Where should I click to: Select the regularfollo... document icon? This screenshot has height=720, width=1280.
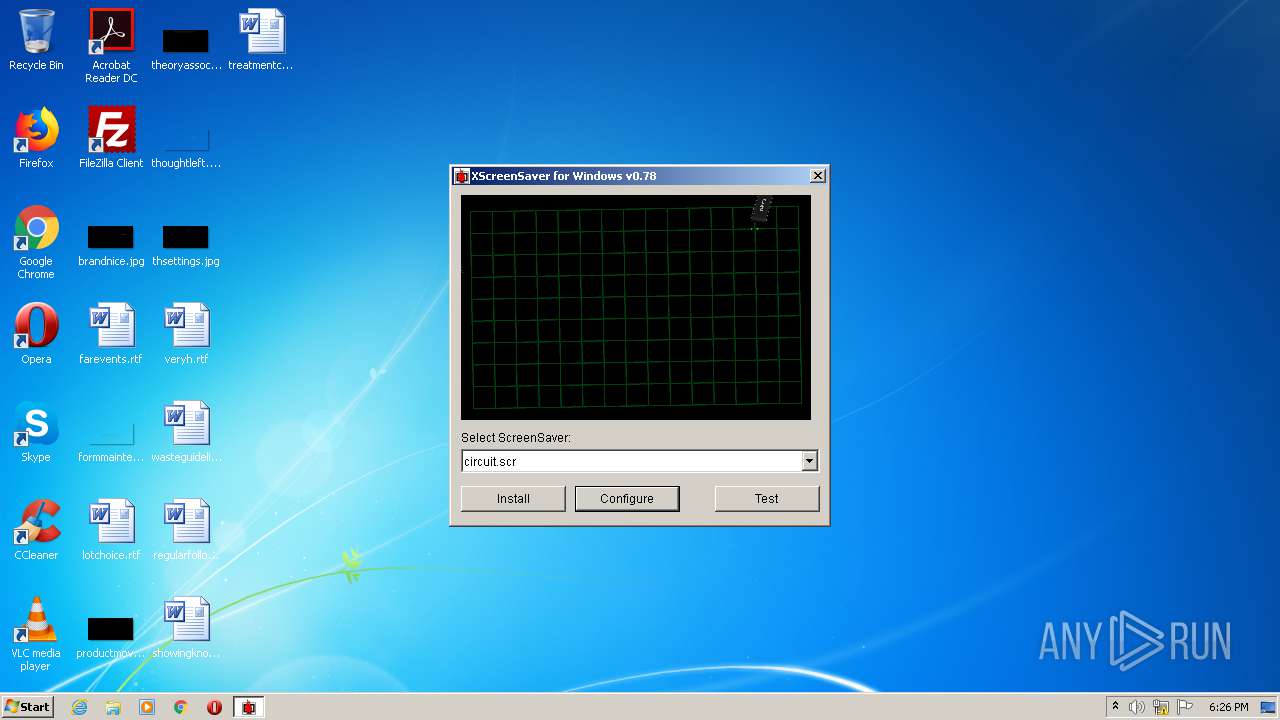[186, 530]
